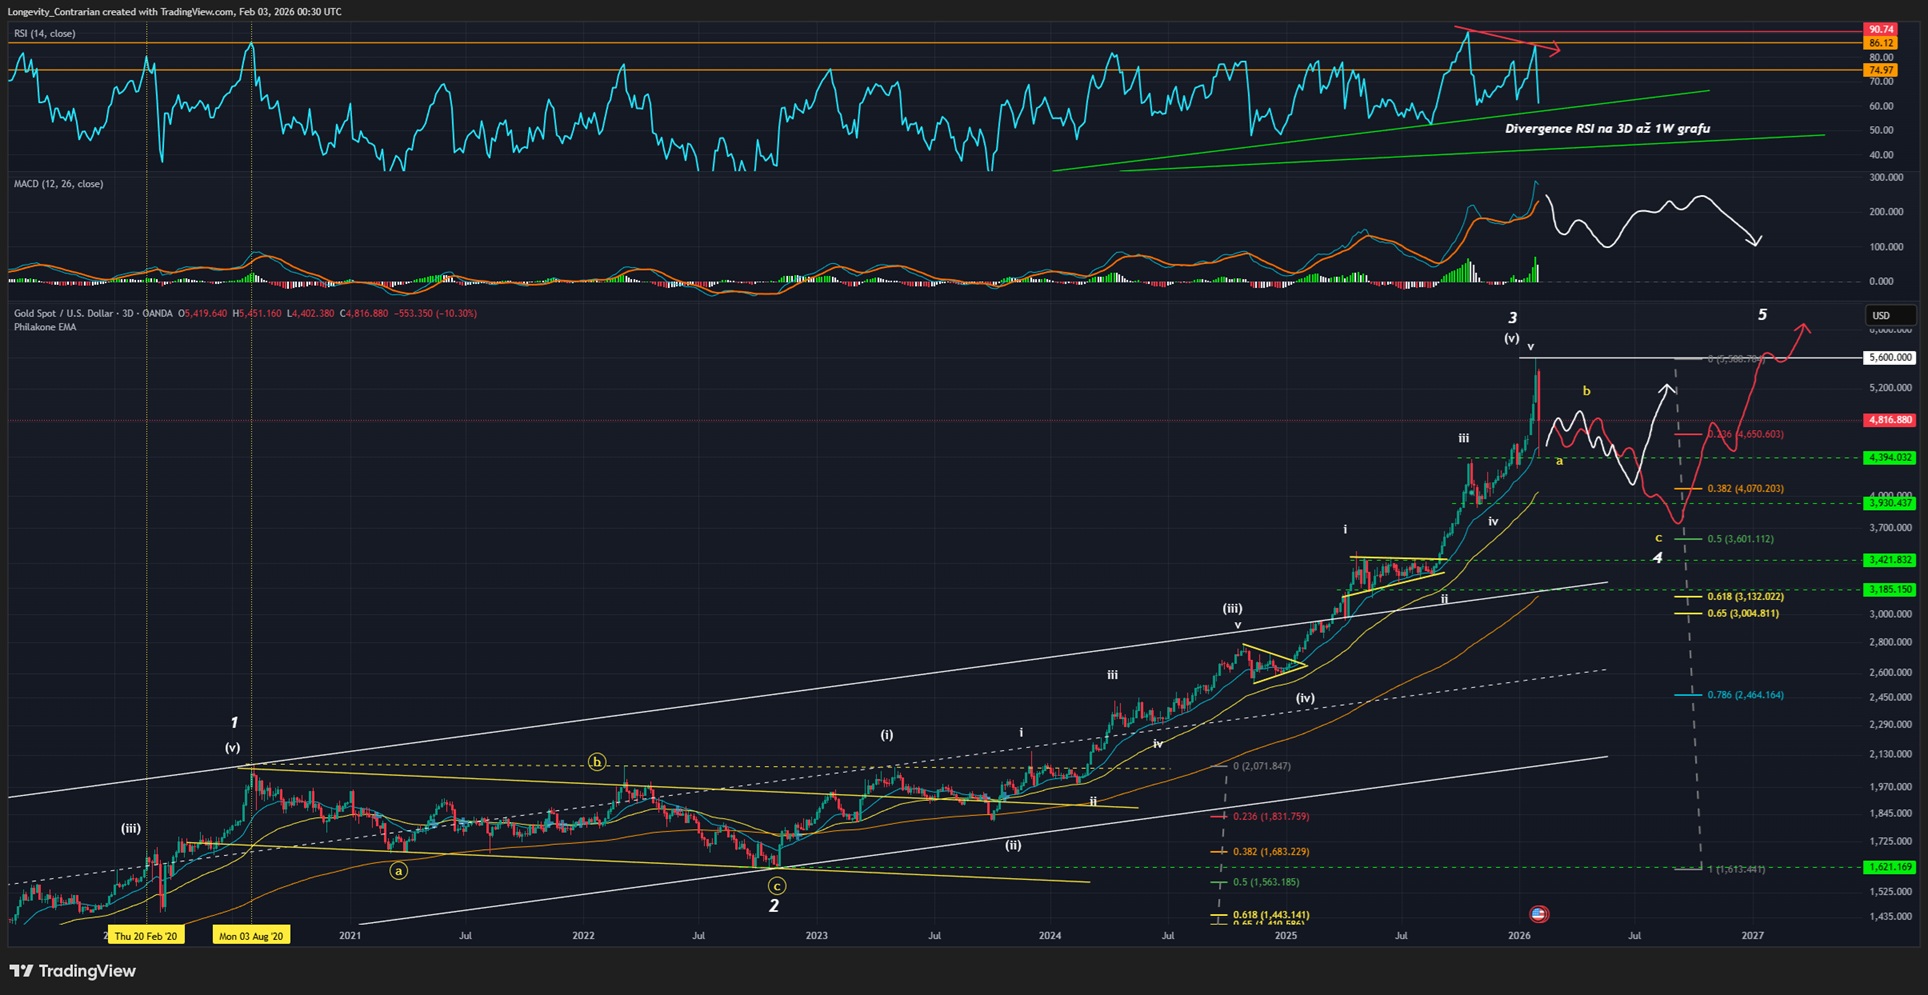1928x995 pixels.
Task: Click the 2024 label on the time axis
Action: (1050, 936)
